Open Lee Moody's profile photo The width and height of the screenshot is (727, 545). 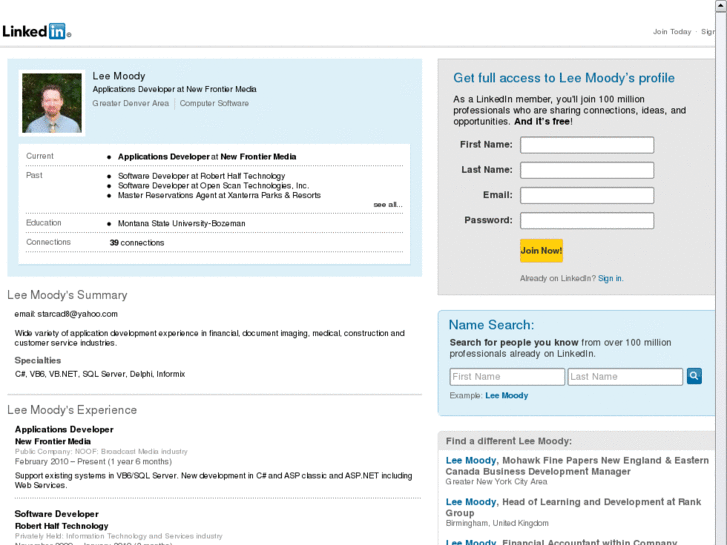click(x=52, y=103)
